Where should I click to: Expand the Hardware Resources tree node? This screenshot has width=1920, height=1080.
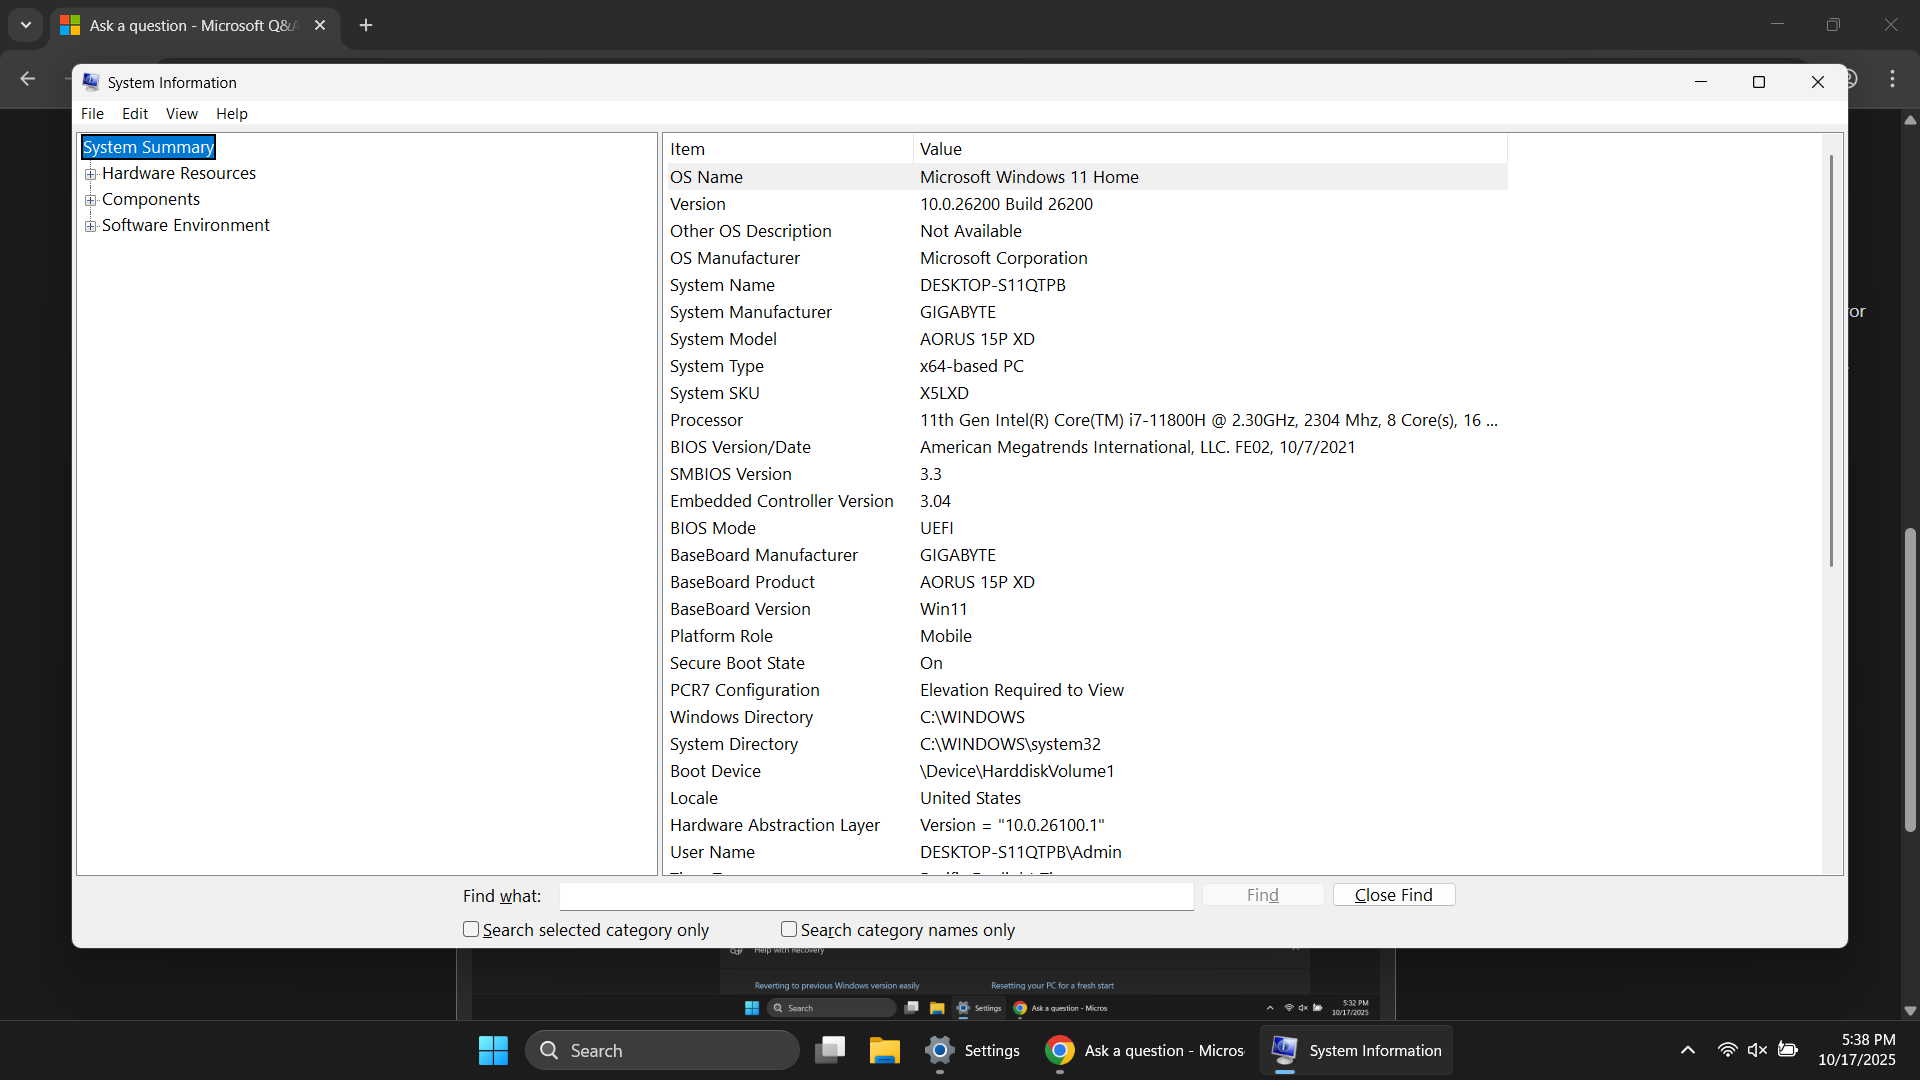91,173
